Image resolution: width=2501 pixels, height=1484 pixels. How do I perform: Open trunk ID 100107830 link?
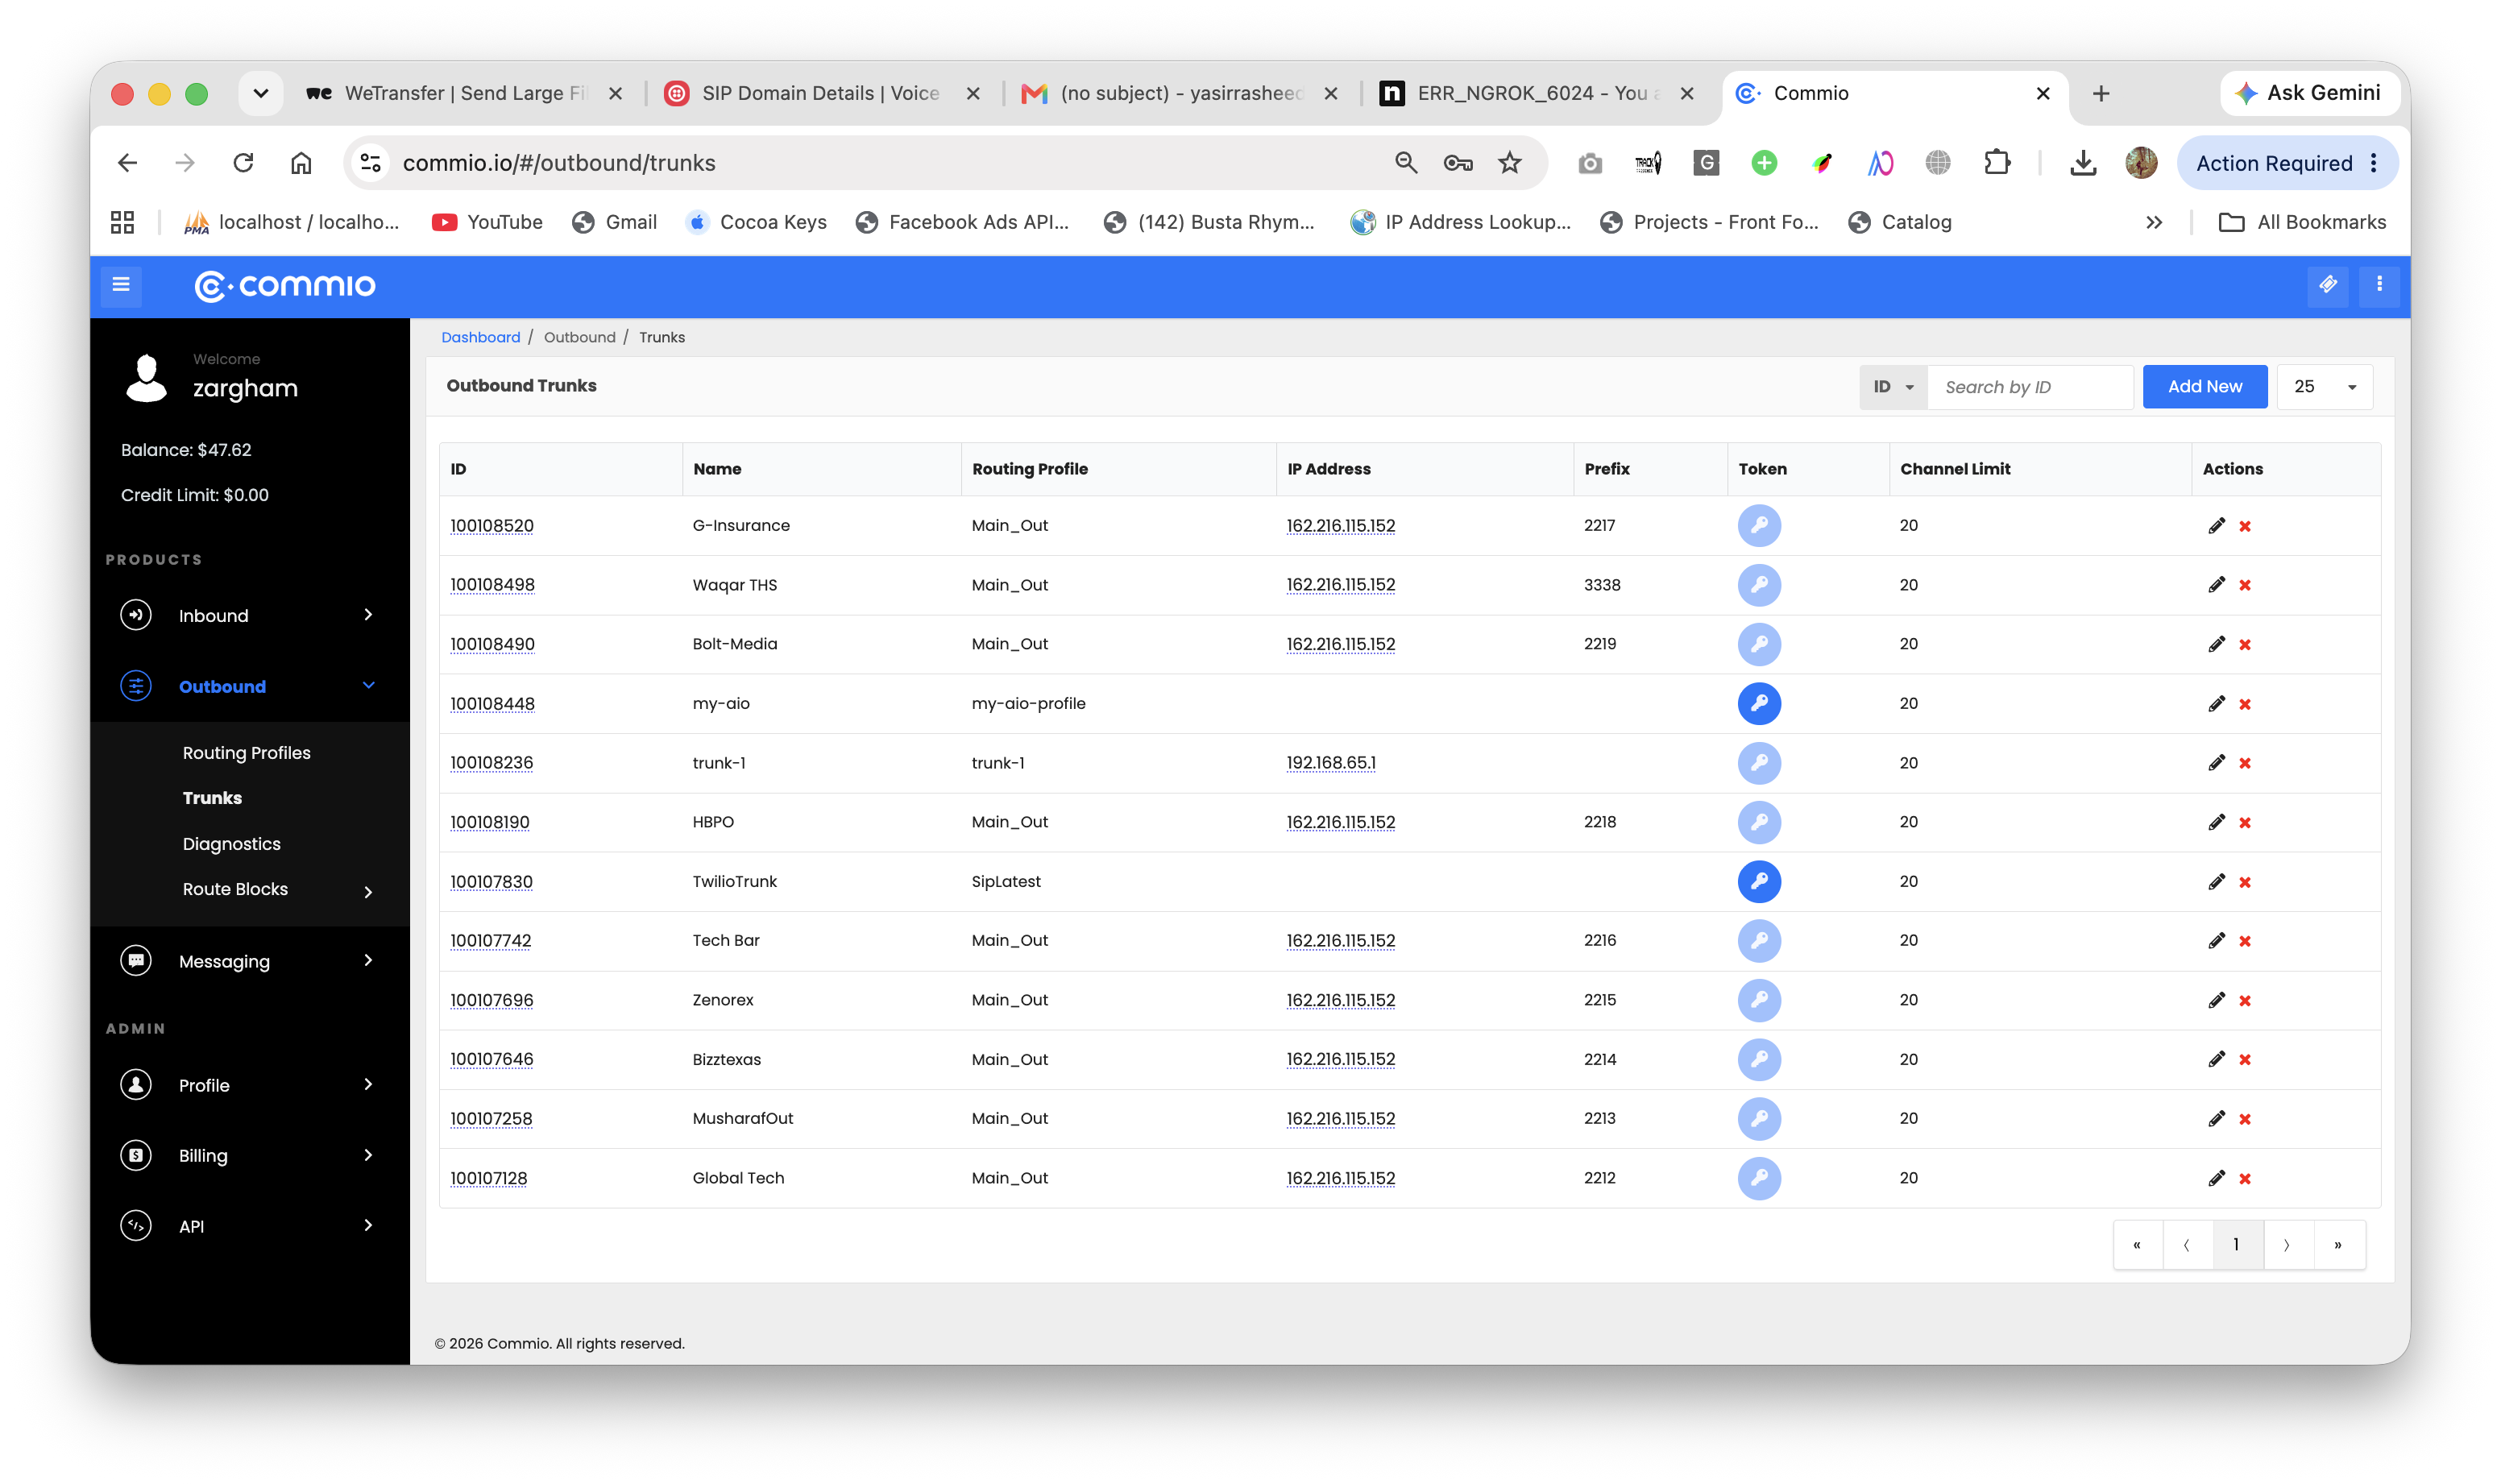[491, 882]
